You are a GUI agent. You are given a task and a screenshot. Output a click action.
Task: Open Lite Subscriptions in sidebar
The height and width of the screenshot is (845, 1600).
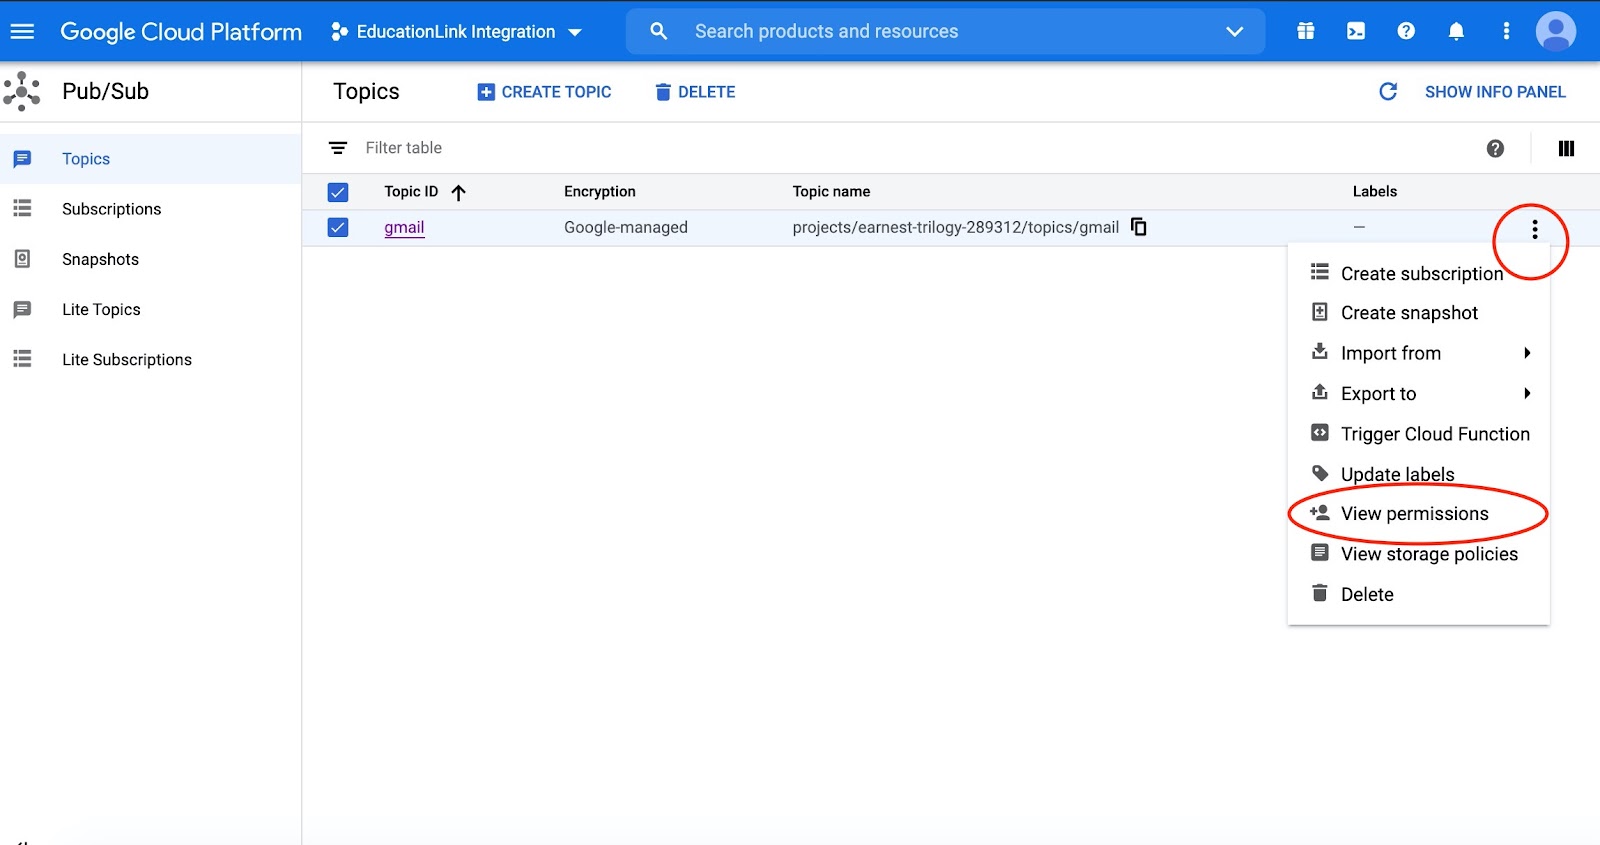click(x=151, y=359)
